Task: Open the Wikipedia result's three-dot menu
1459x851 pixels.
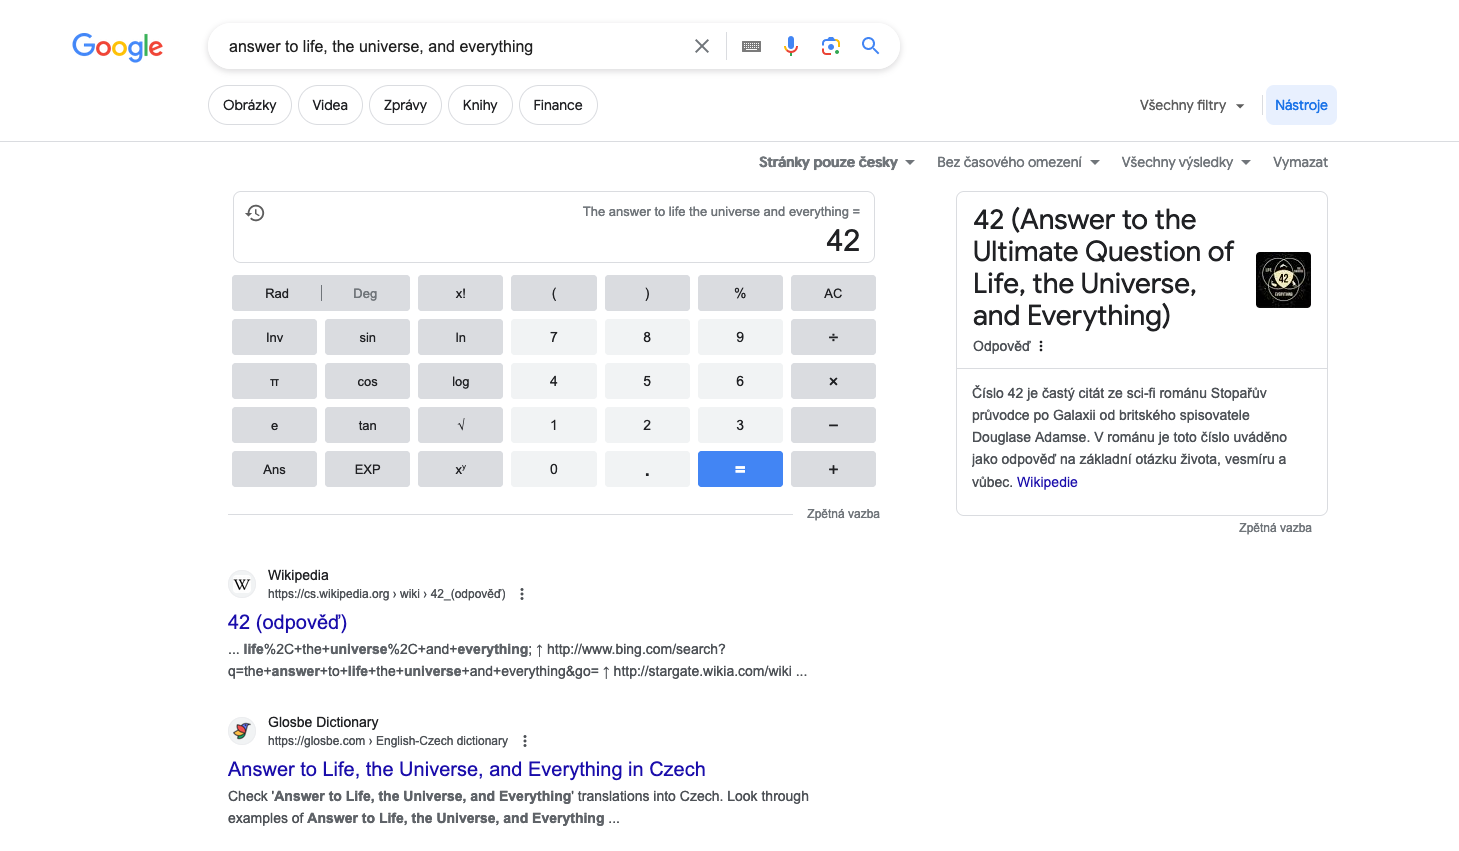Action: pos(522,594)
